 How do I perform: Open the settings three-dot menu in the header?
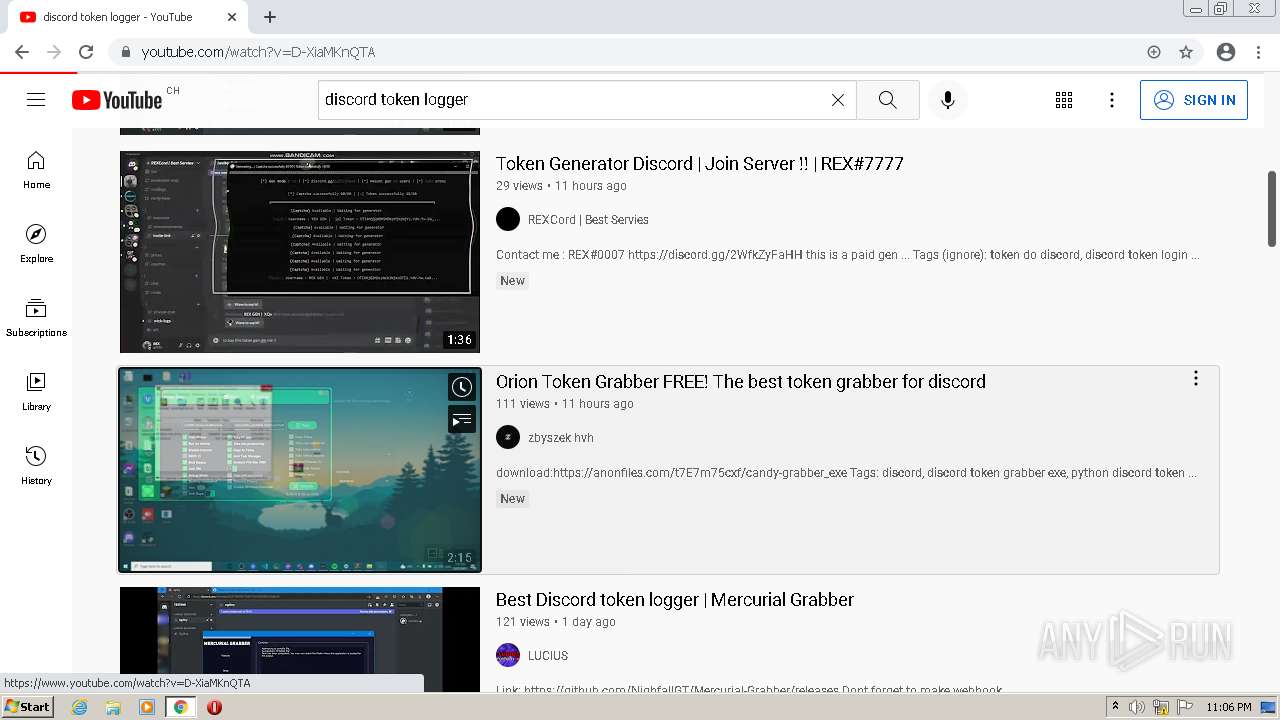click(1112, 100)
